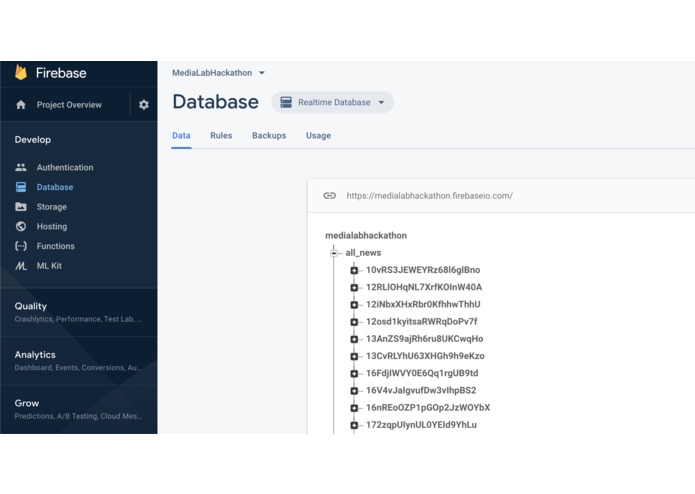Open project settings gear icon
The image size is (695, 494).
click(x=144, y=105)
